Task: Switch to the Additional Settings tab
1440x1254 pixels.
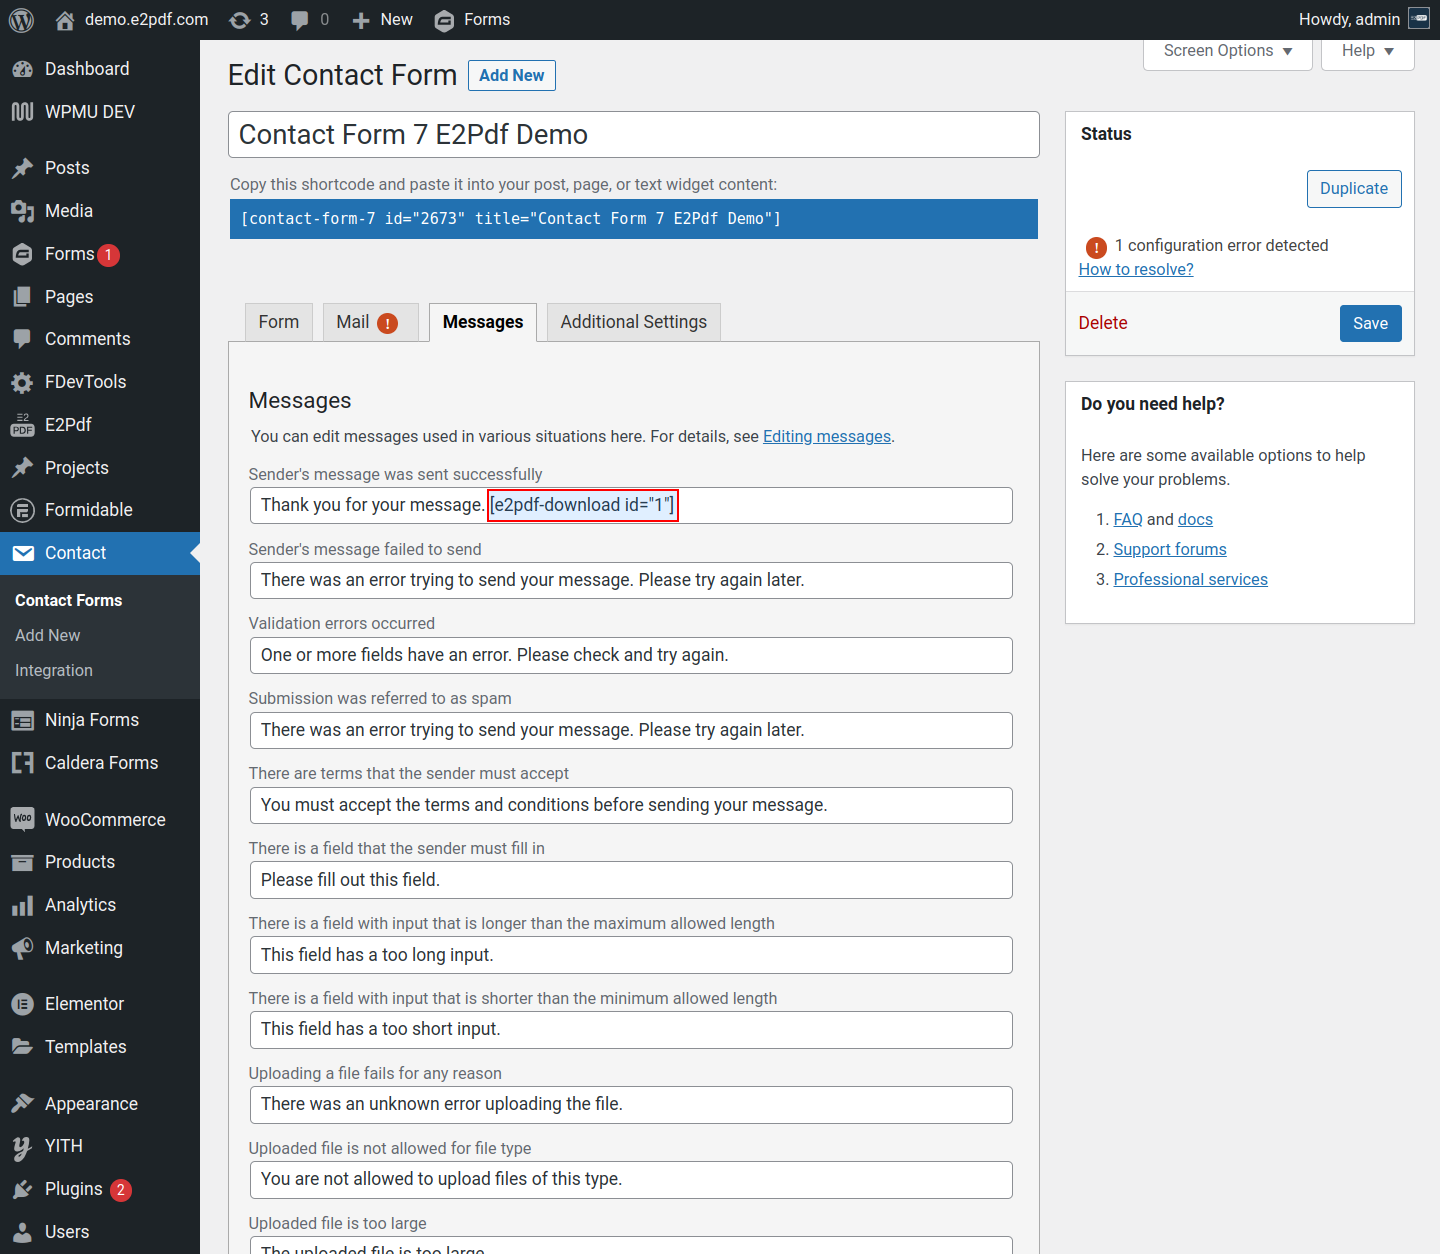Action: click(633, 322)
